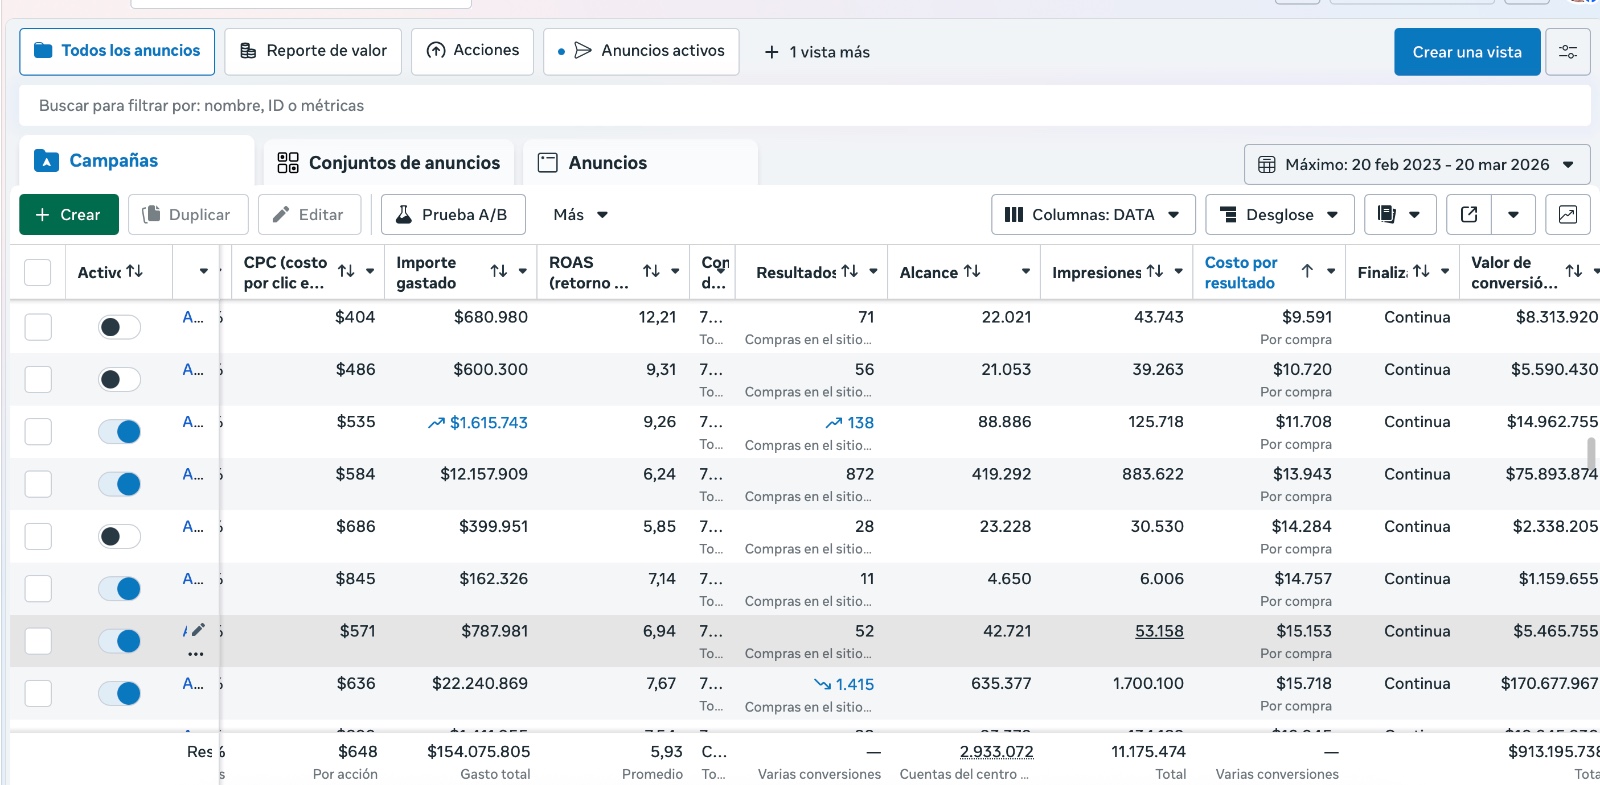Sort by the CPC column arrows
1600x785 pixels.
(x=346, y=271)
